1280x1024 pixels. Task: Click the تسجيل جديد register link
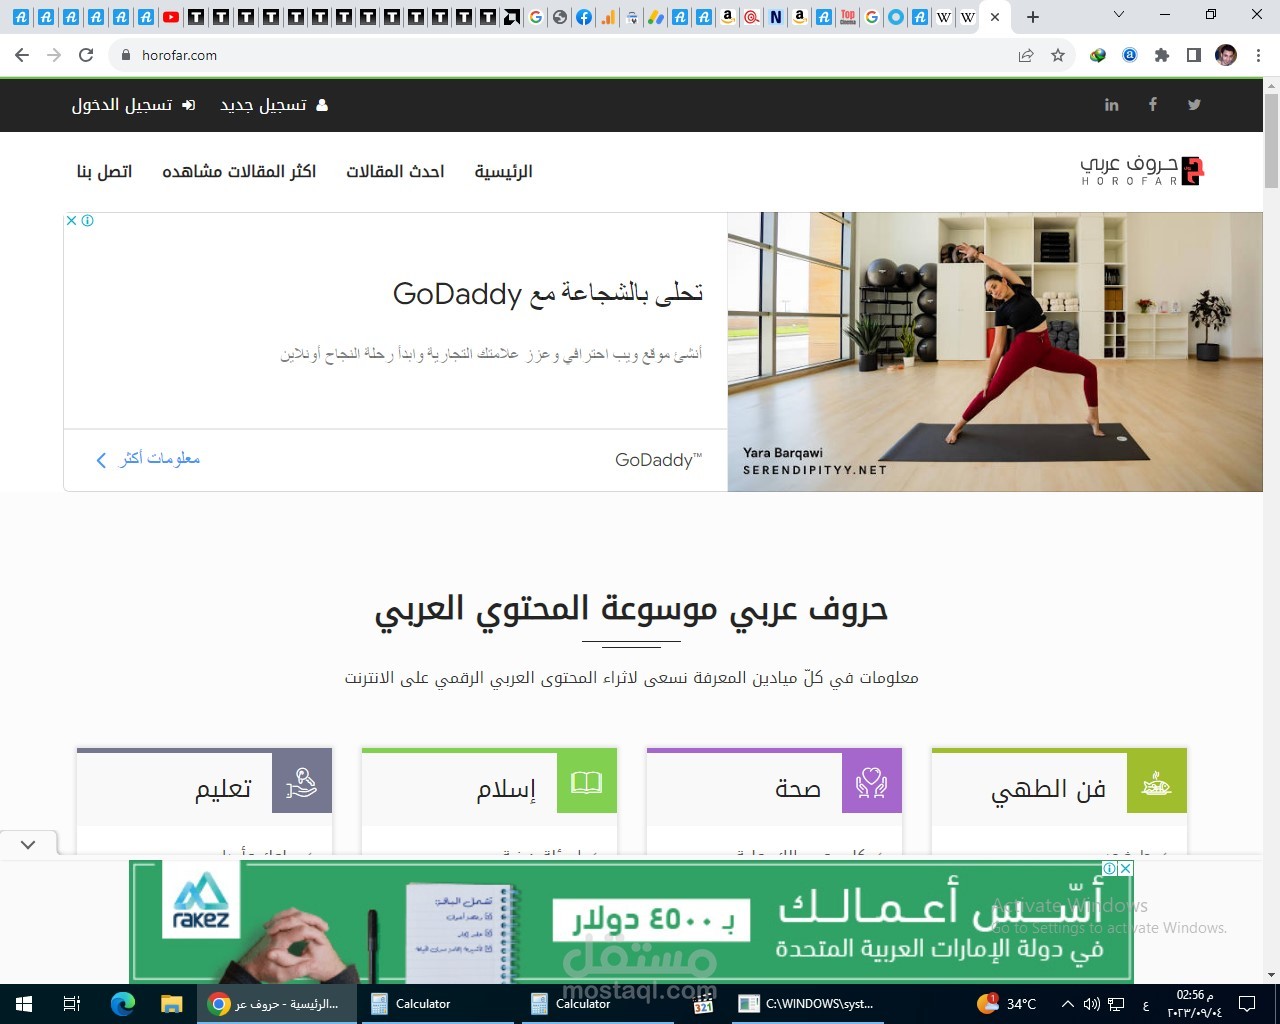tap(273, 105)
